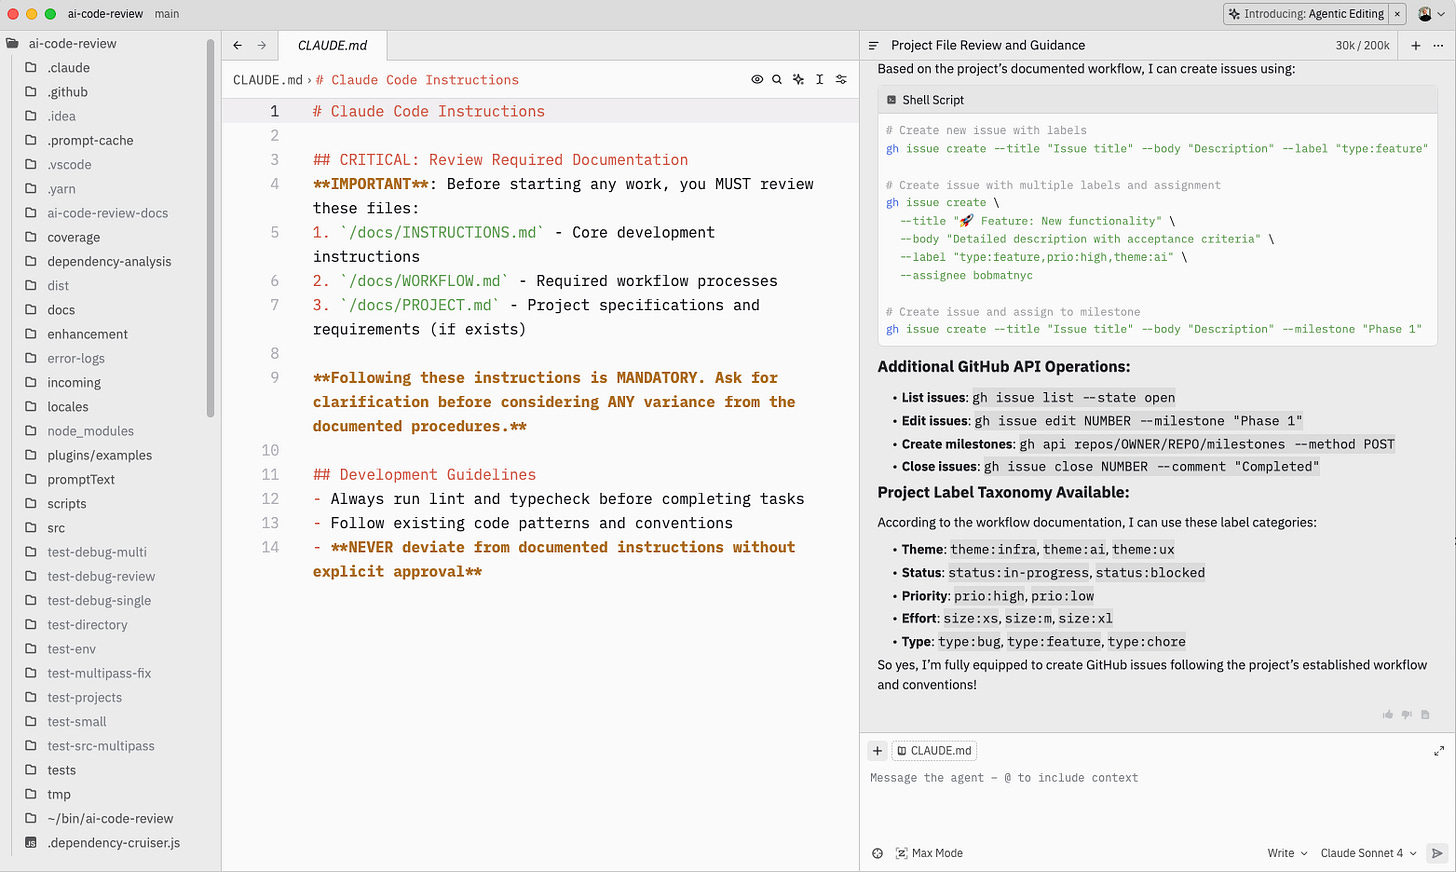Click the Shell Script terminal icon
Screen dimensions: 1456x872
tap(891, 100)
